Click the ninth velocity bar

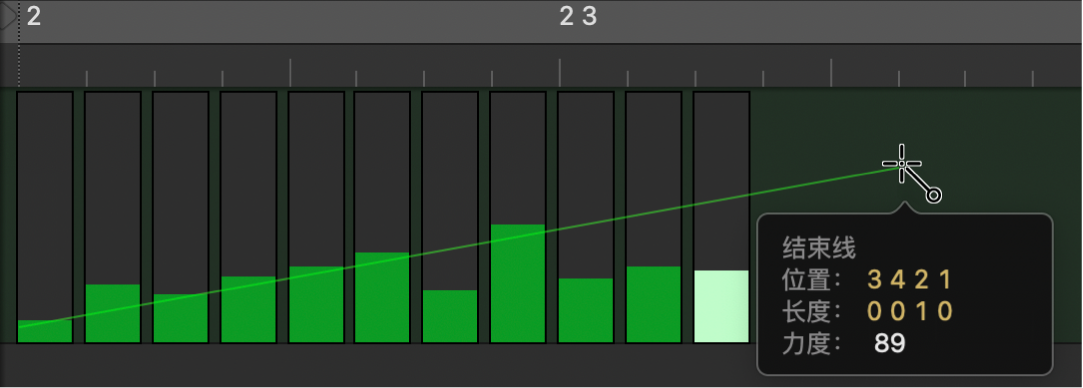point(585,311)
